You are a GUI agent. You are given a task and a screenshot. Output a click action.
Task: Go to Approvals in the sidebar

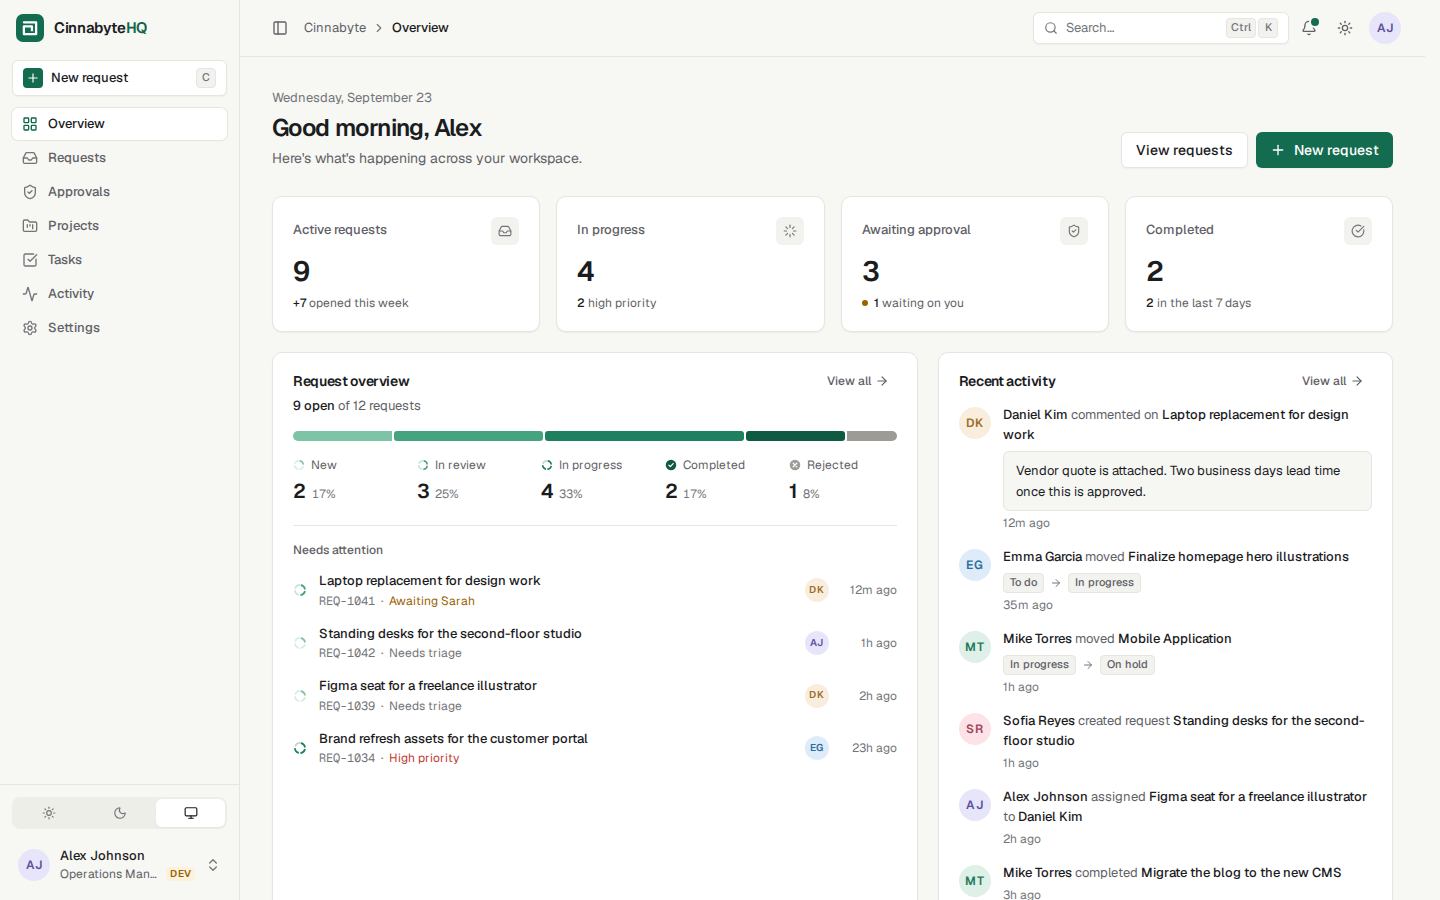coord(120,192)
